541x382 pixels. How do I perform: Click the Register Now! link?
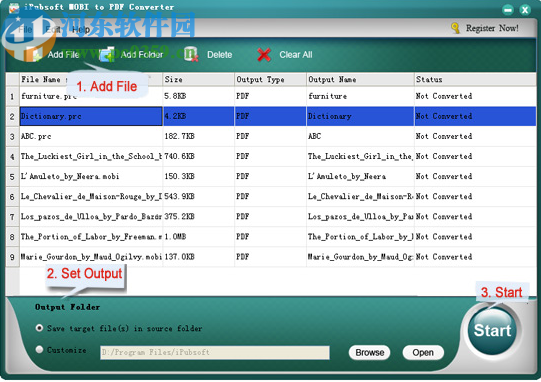[492, 28]
